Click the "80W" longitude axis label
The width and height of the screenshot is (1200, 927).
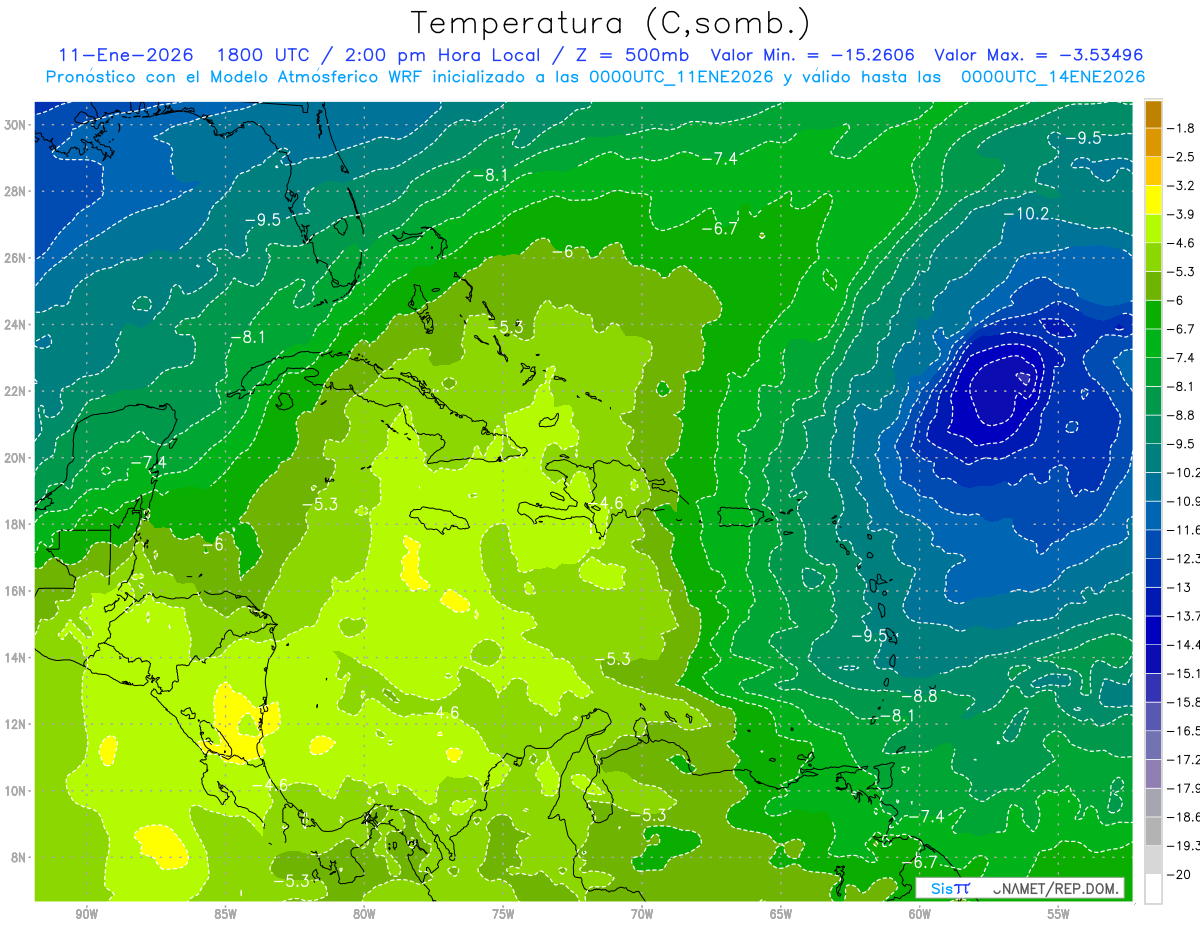[x=364, y=914]
